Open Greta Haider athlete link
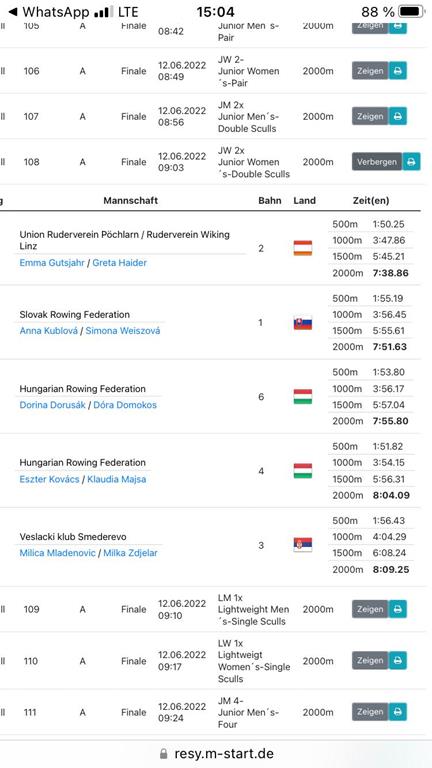This screenshot has width=432, height=768. 120,263
